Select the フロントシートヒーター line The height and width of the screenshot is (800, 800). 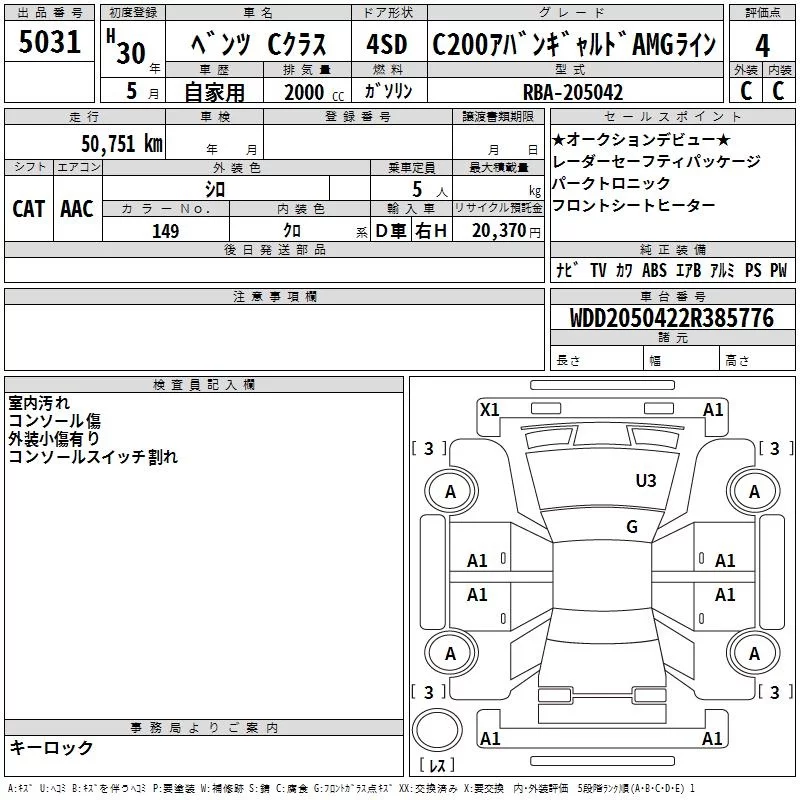[x=634, y=205]
